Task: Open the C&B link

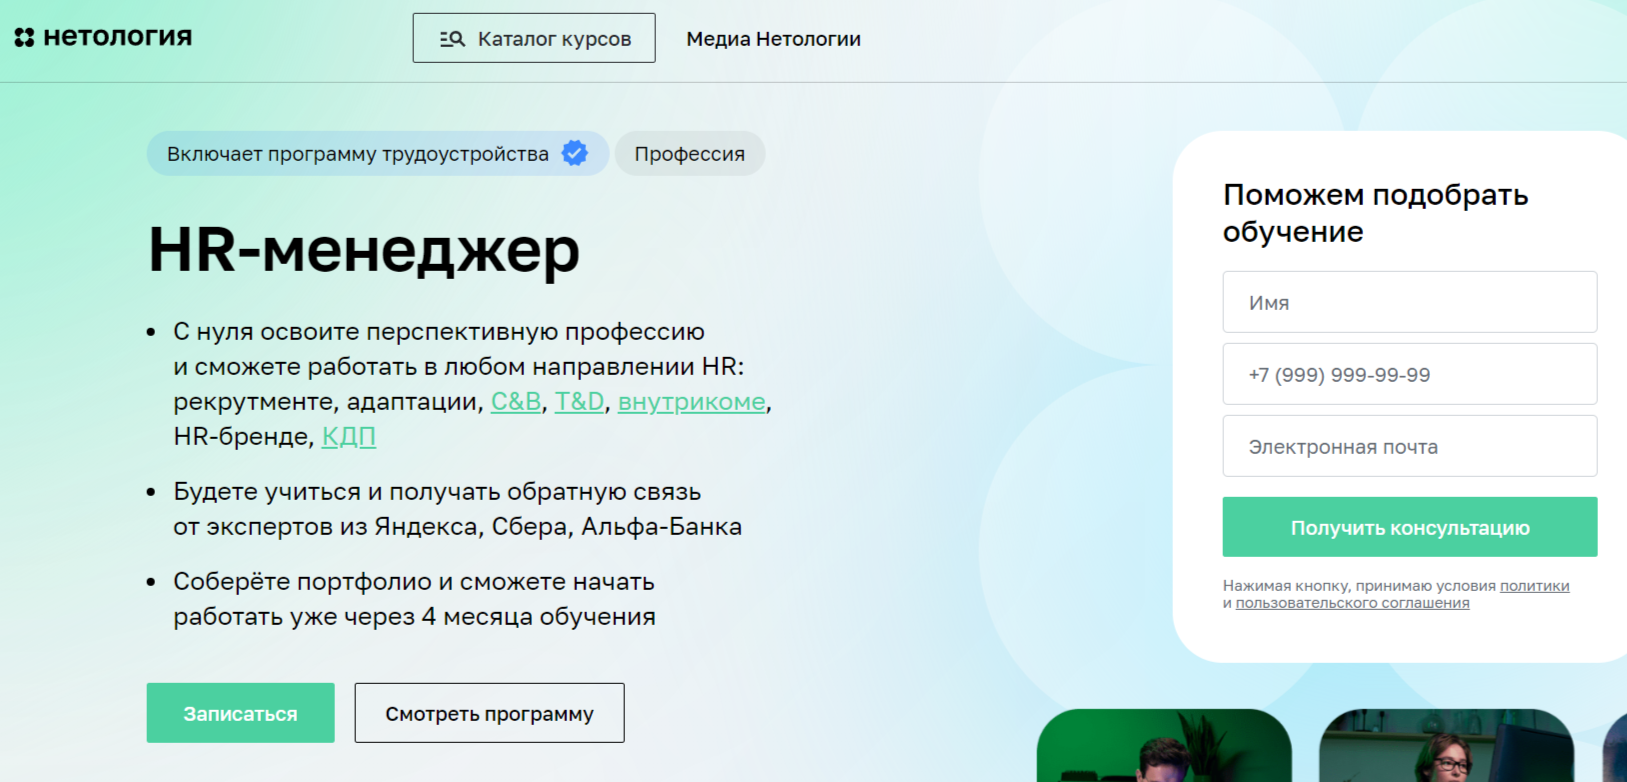Action: coord(516,401)
